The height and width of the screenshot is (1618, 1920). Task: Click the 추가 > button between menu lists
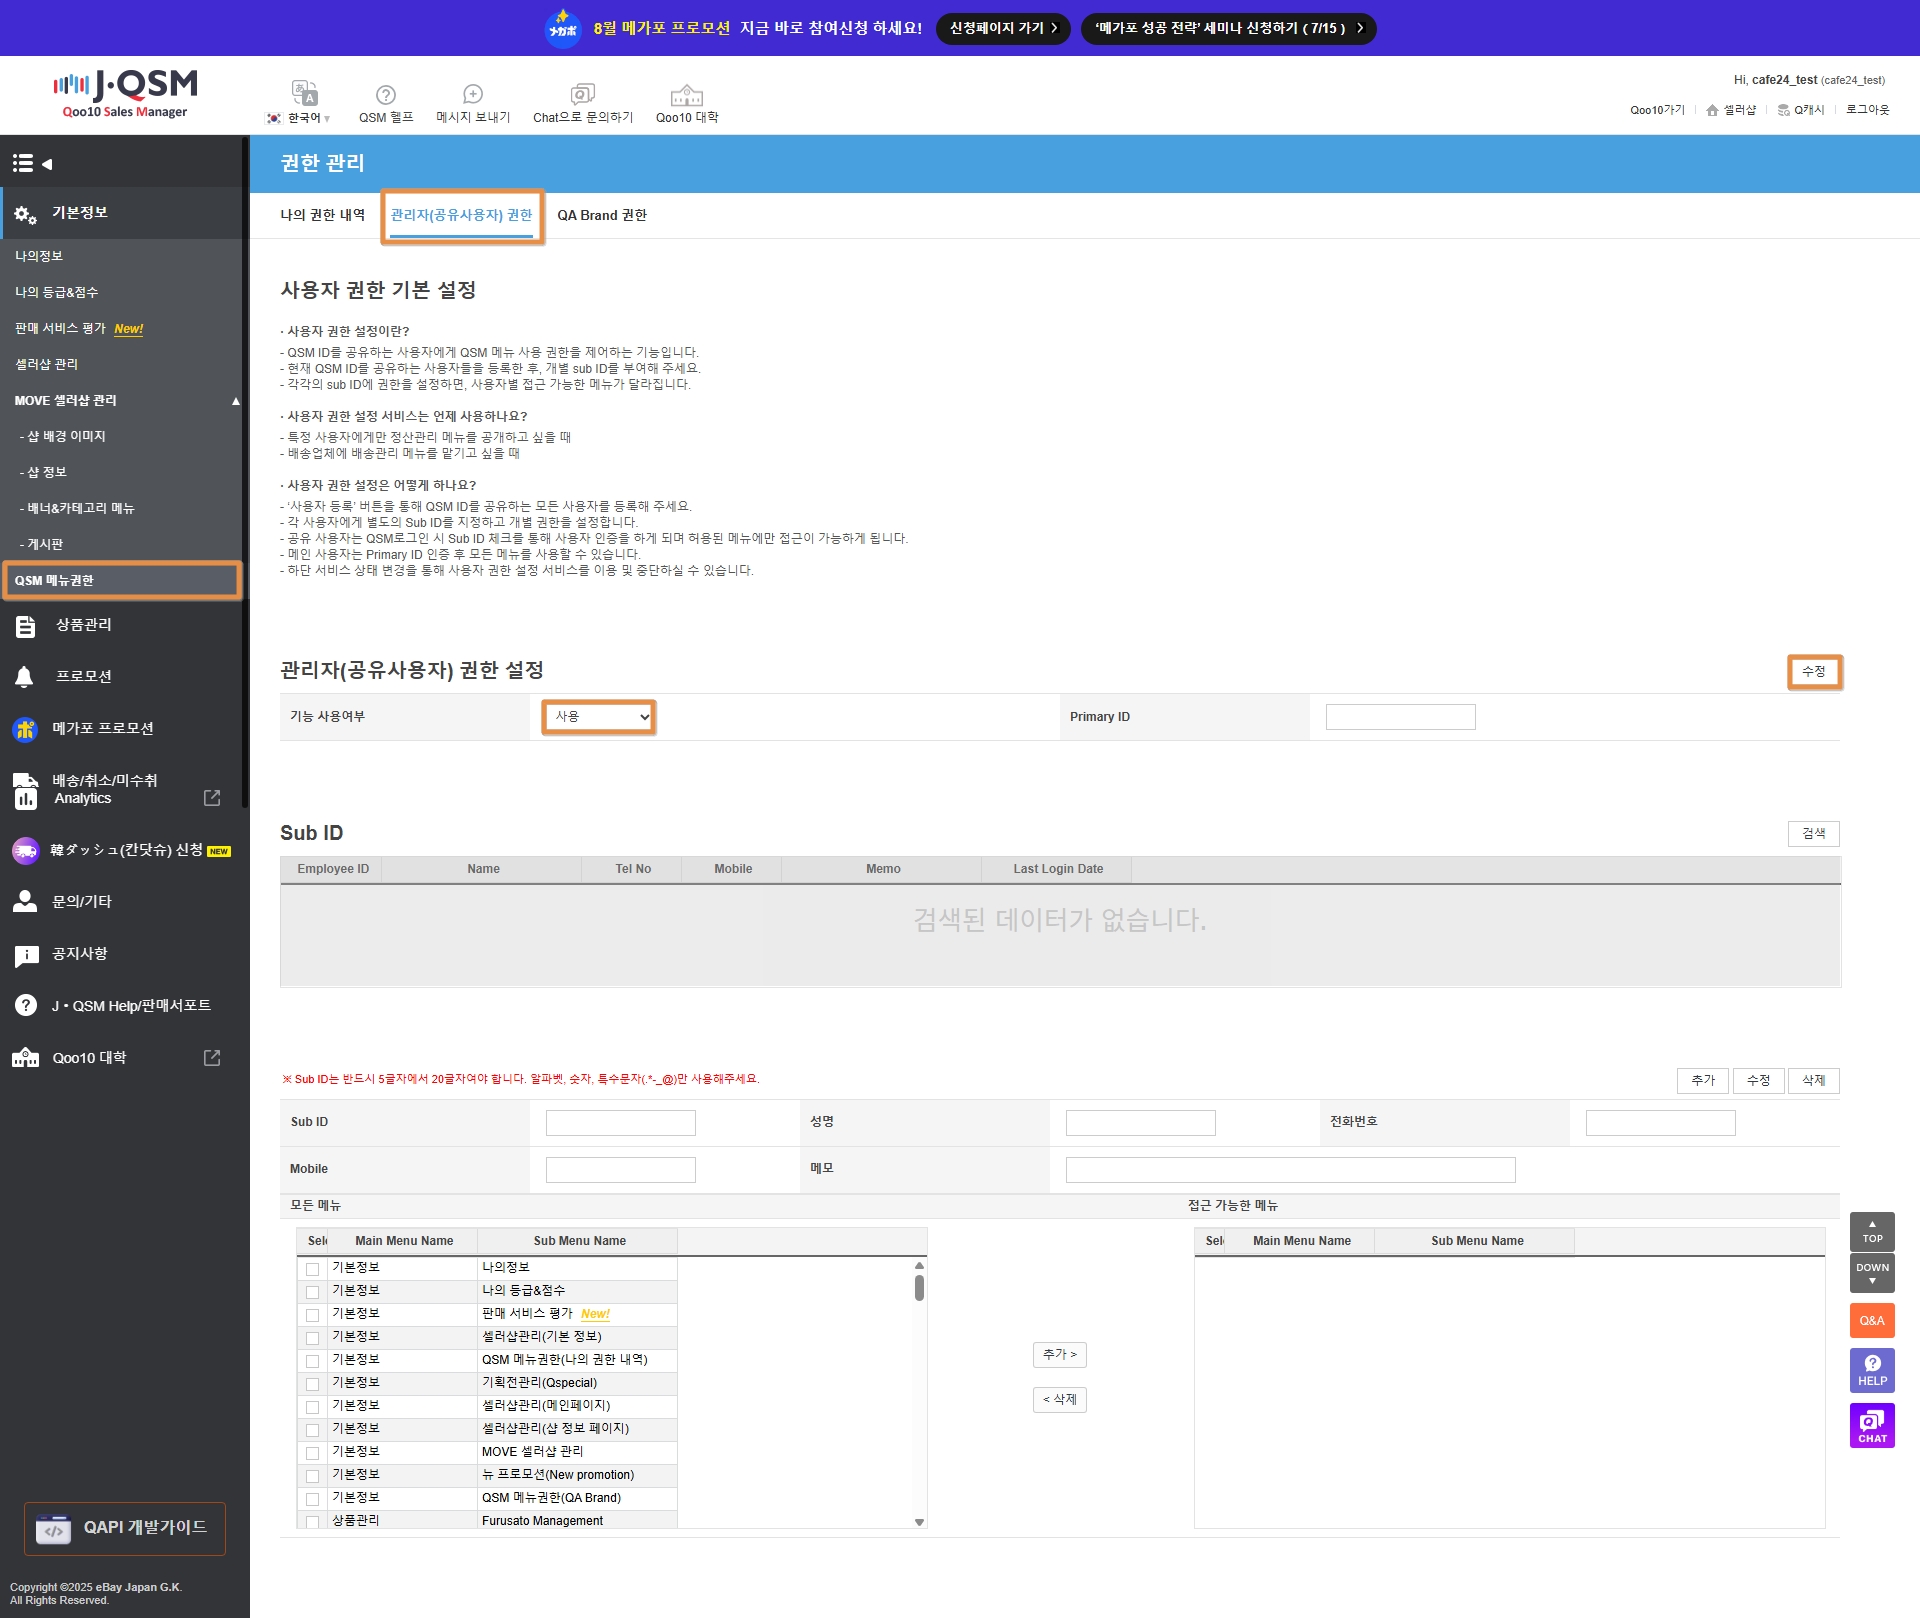pos(1059,1354)
